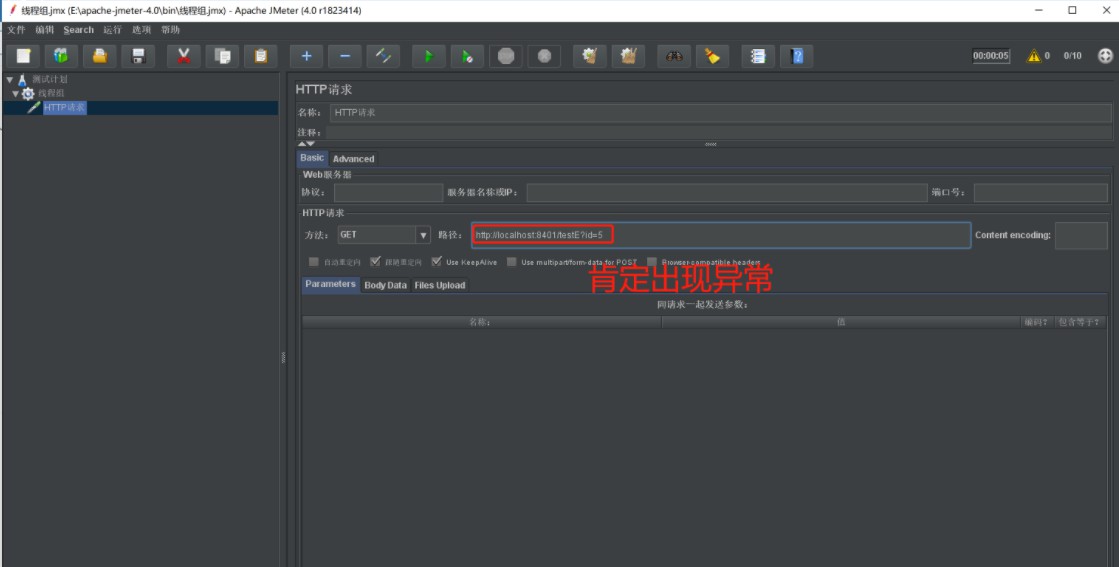Click the 测试计划 flask icon

(x=22, y=79)
